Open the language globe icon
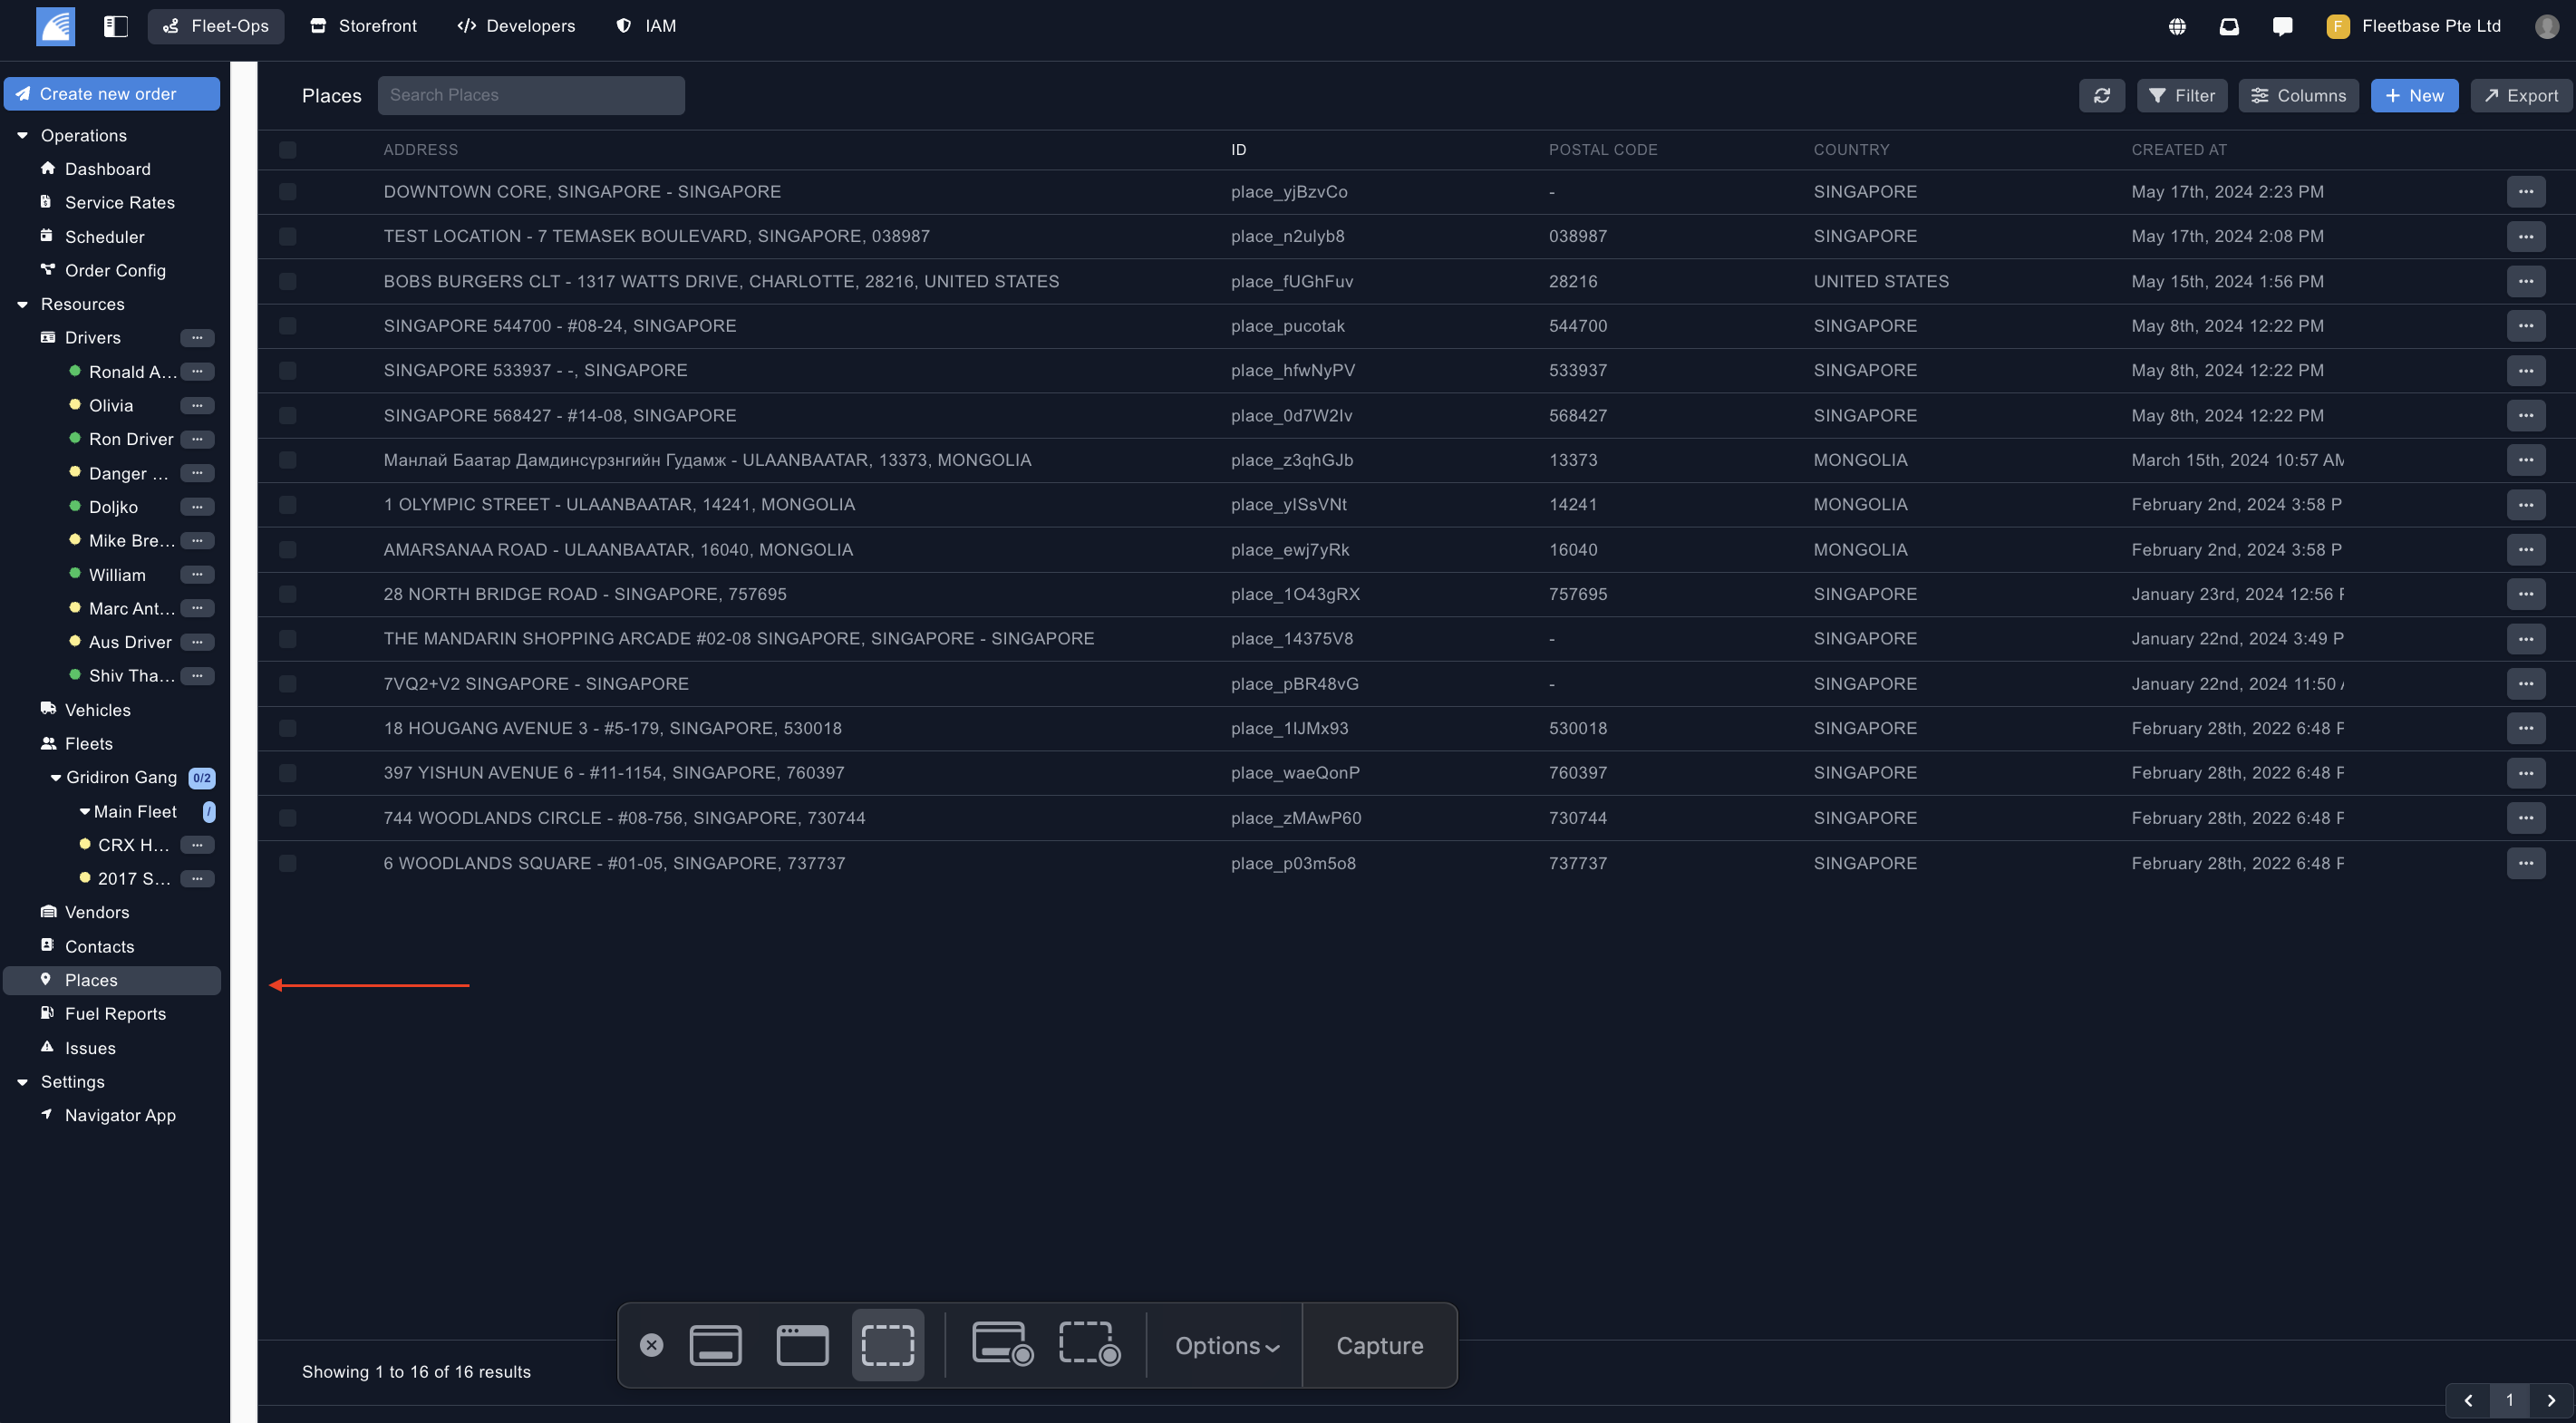The width and height of the screenshot is (2576, 1423). [x=2177, y=27]
